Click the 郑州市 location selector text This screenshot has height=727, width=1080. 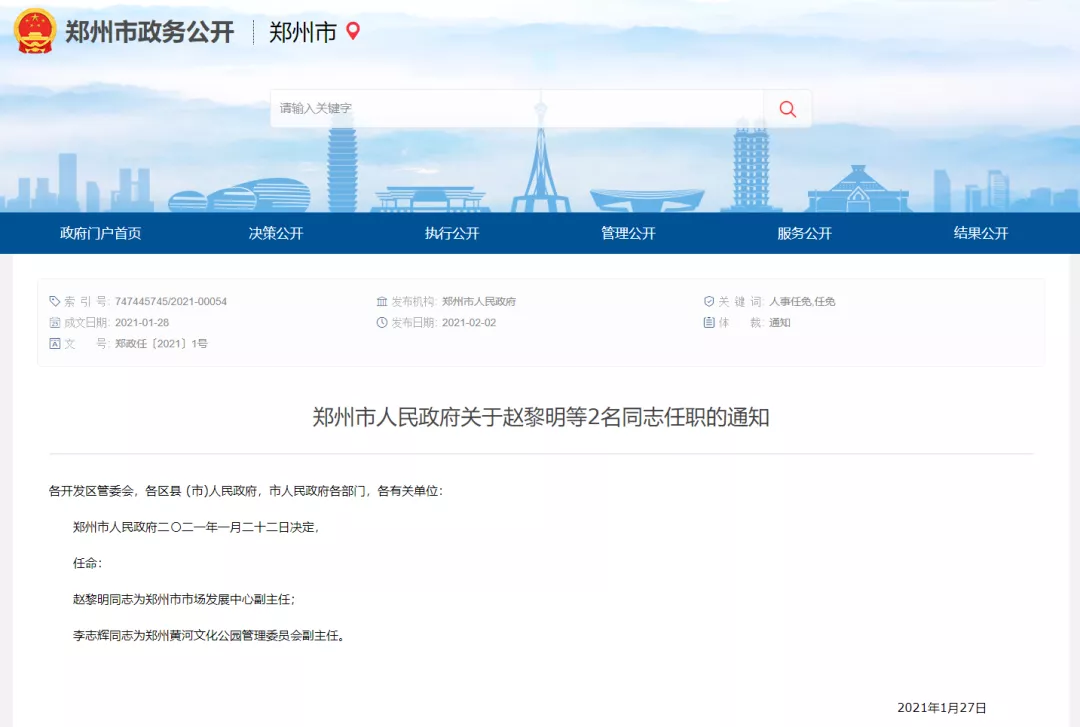click(303, 32)
